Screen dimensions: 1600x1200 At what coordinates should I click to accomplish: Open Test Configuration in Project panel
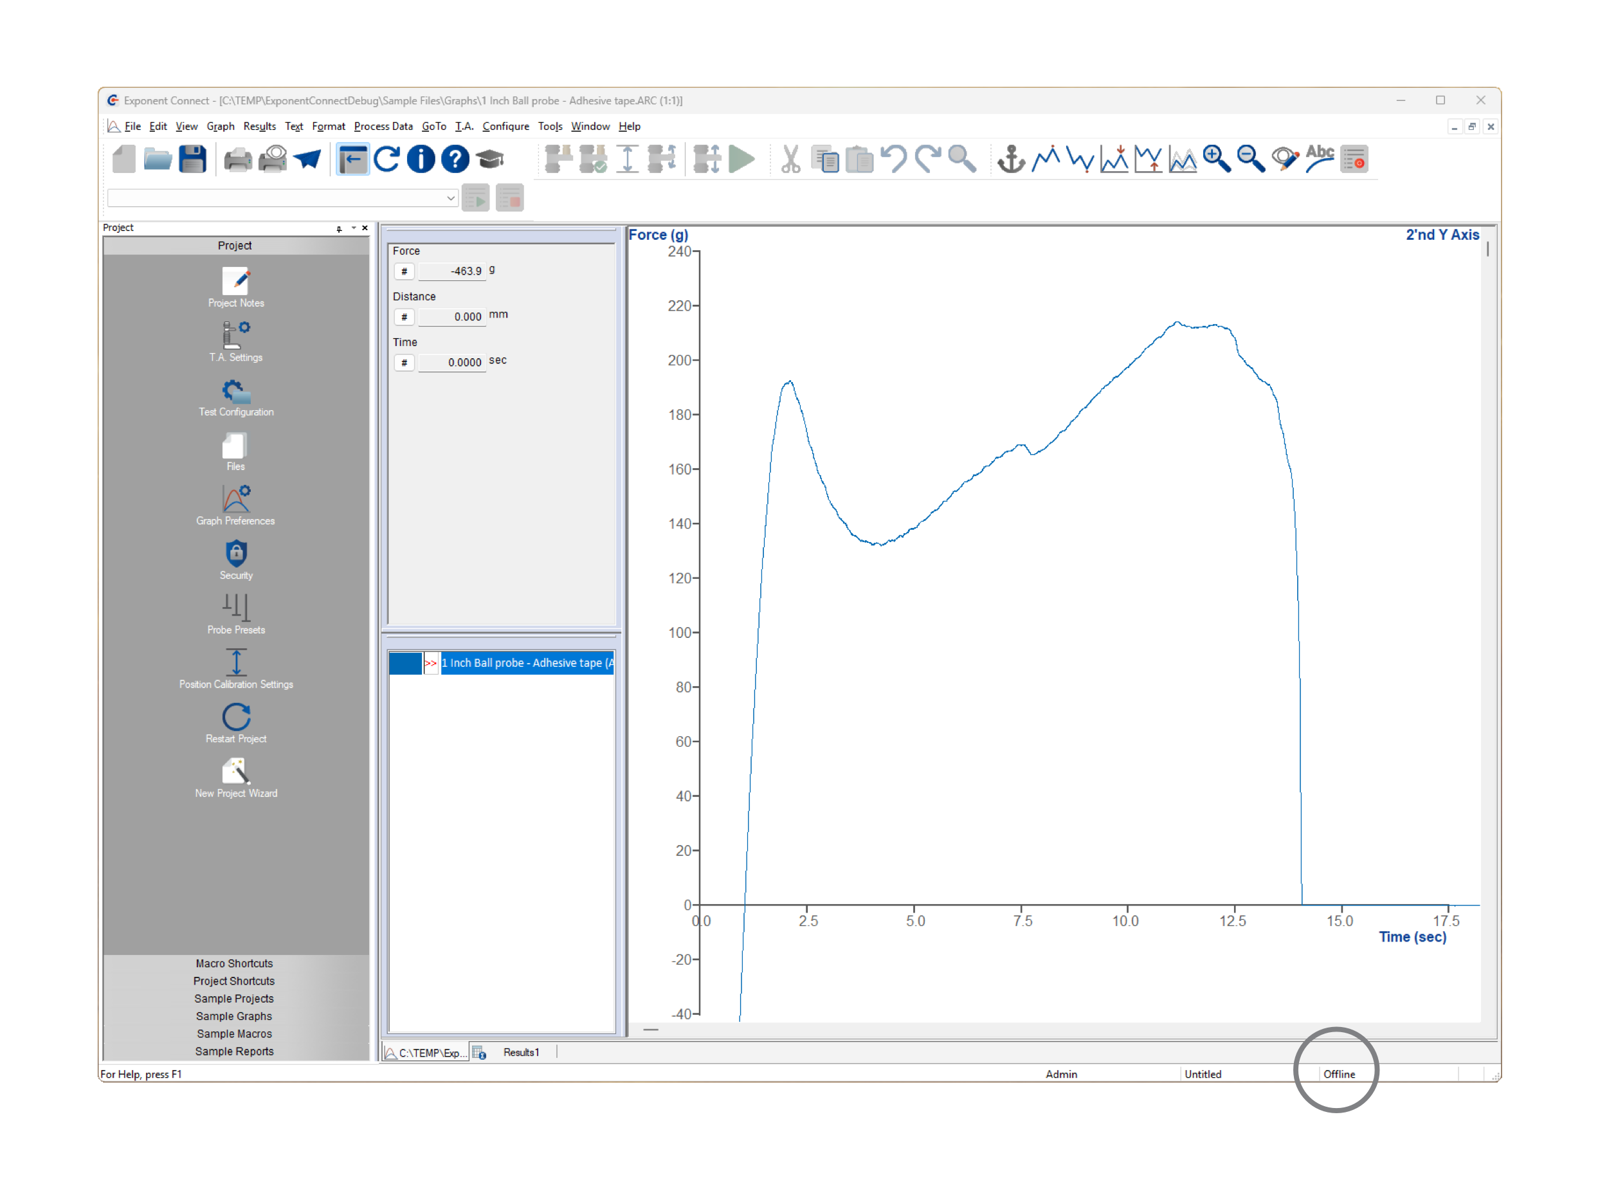coord(236,397)
